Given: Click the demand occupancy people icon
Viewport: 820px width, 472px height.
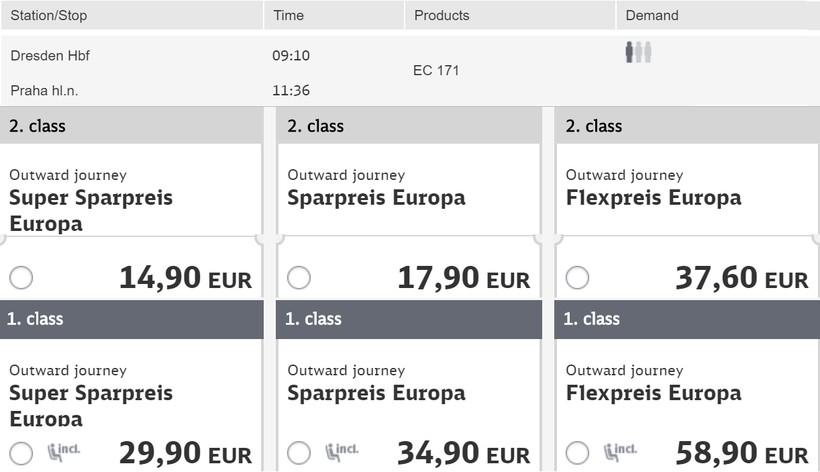Looking at the screenshot, I should point(638,52).
